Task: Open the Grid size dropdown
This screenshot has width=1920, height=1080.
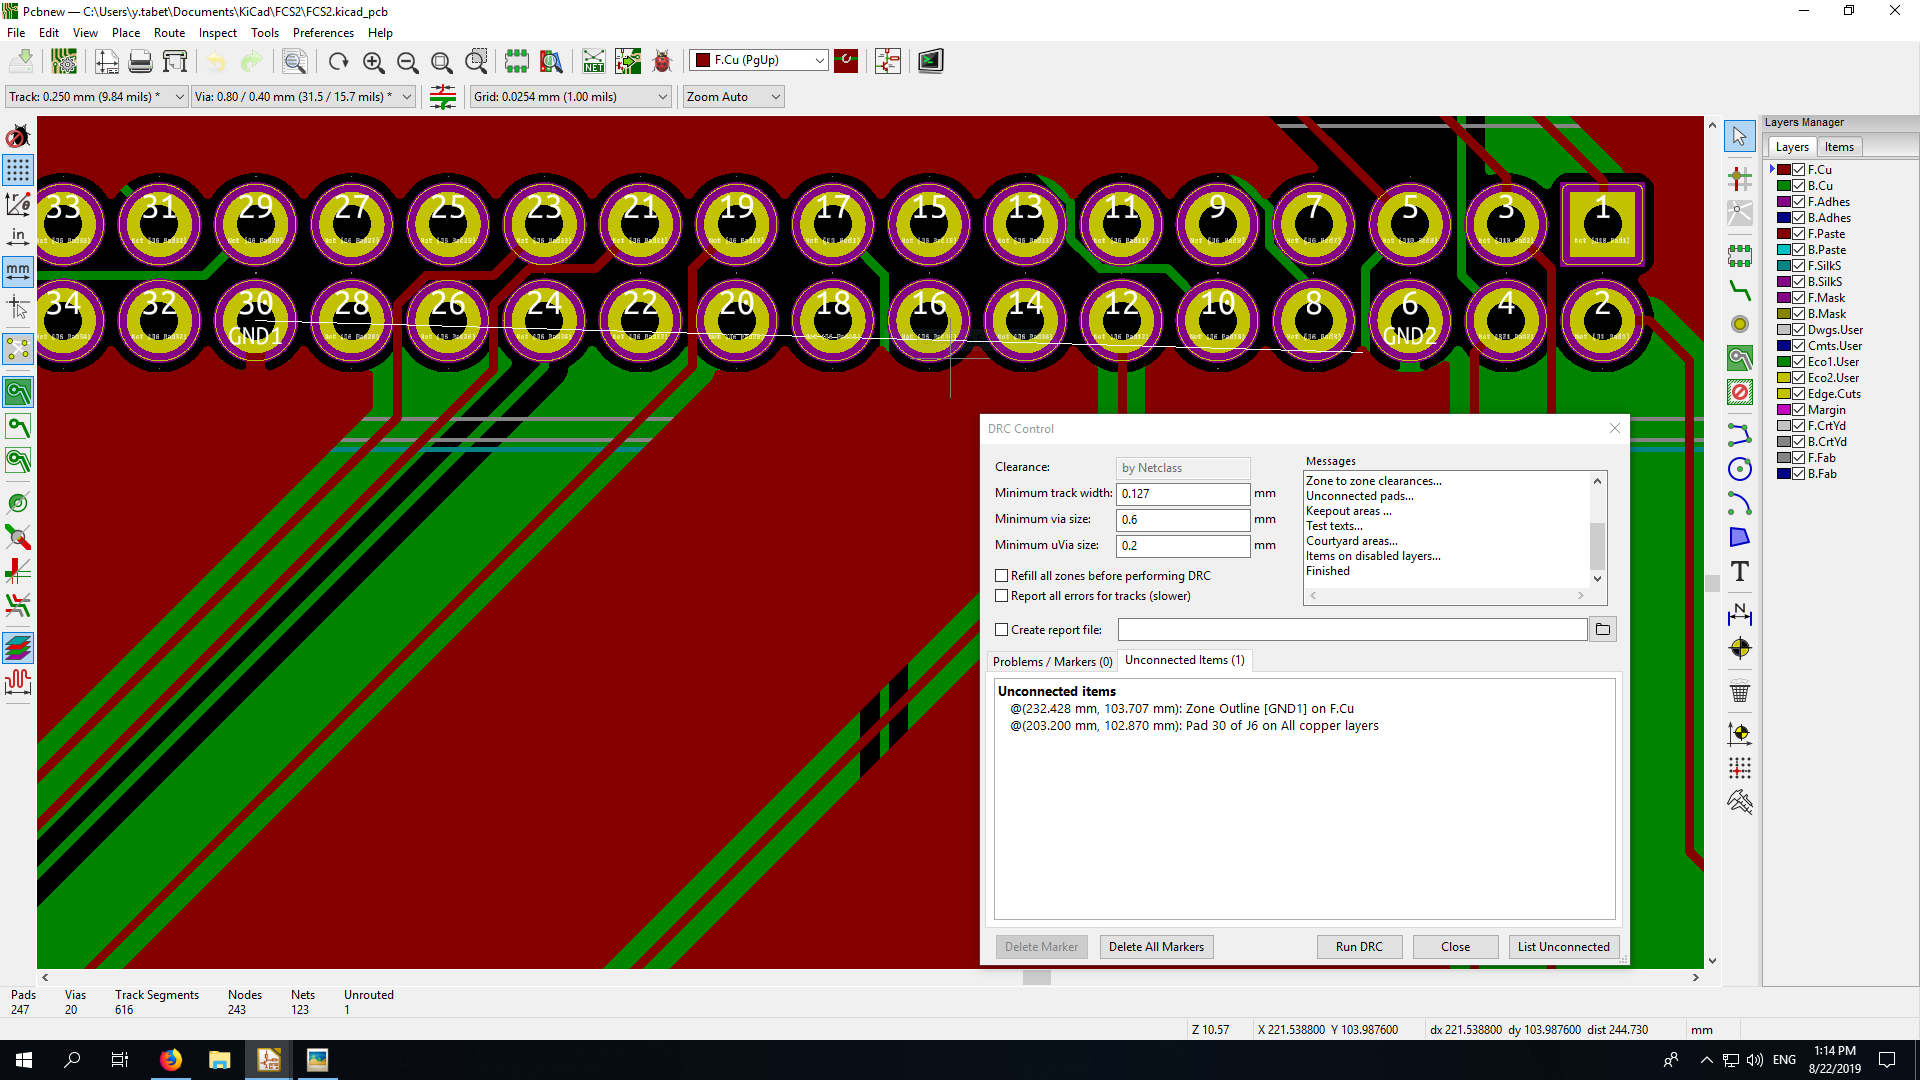Action: coord(570,97)
